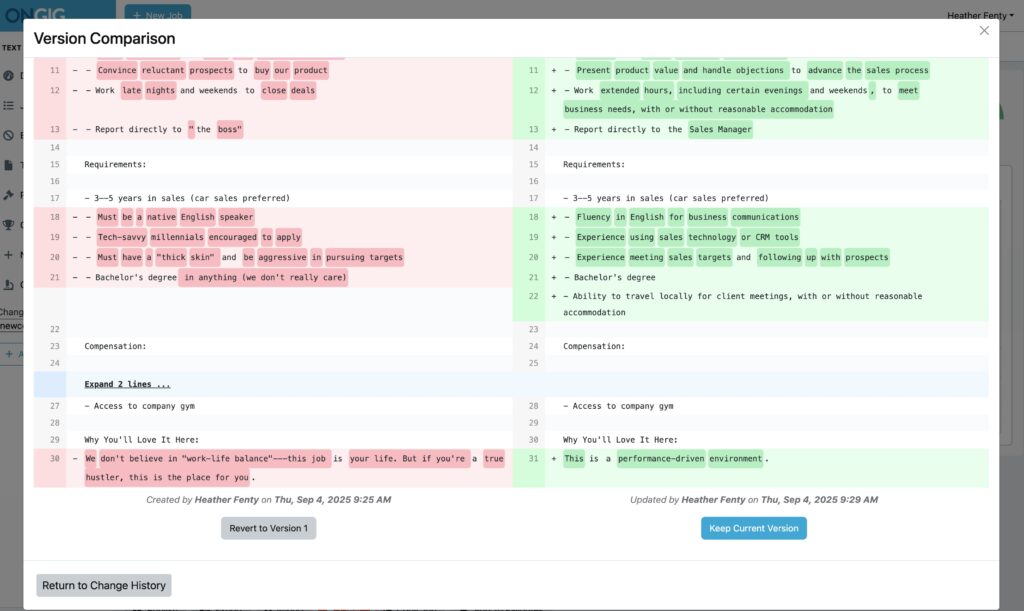Click Keep Current Version button
Viewport: 1024px width, 611px height.
pyautogui.click(x=754, y=528)
